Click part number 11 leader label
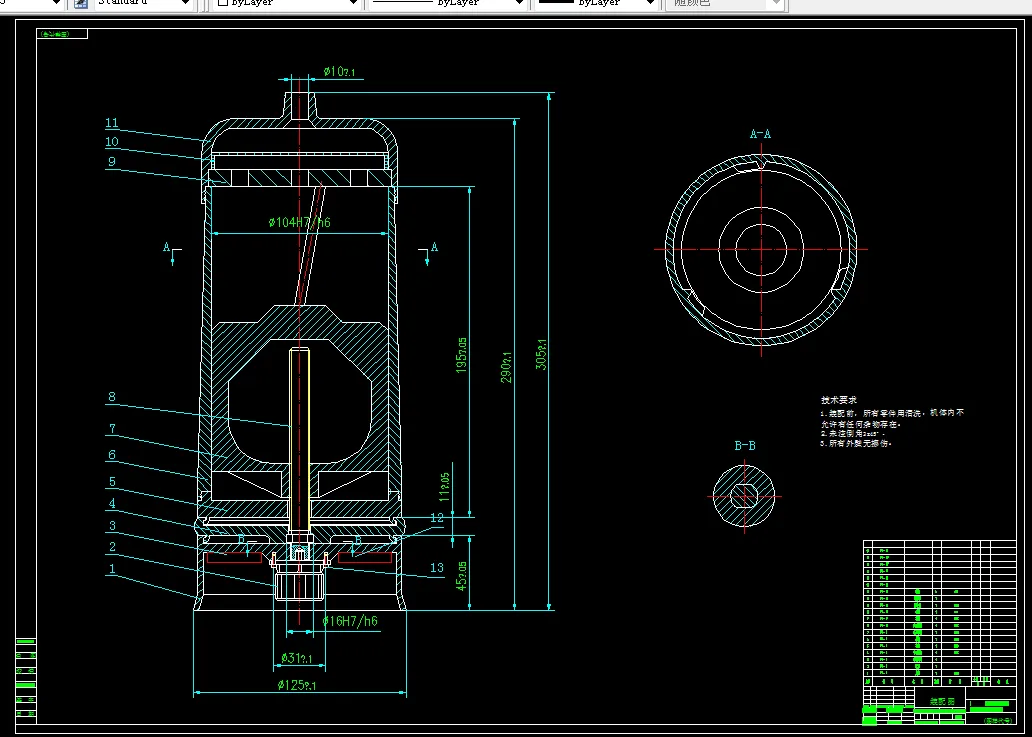 point(112,124)
